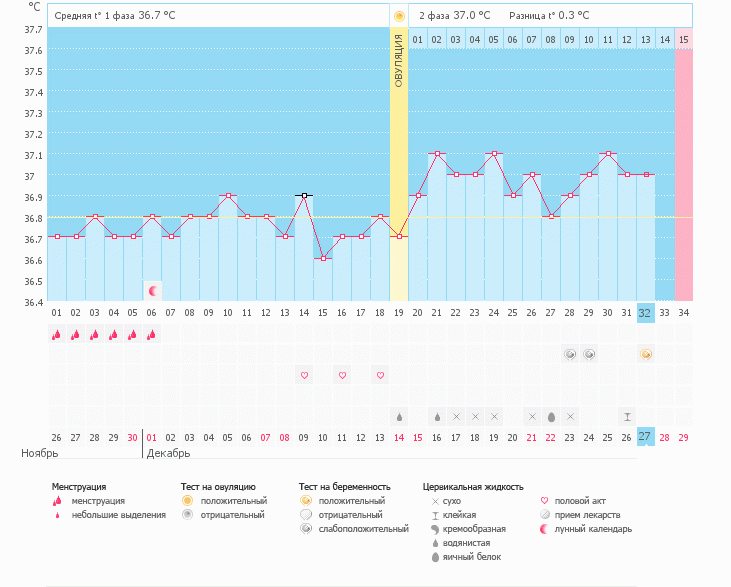The width and height of the screenshot is (731, 587).
Task: Select highlighted cycle day 32 on the axis
Action: click(646, 312)
